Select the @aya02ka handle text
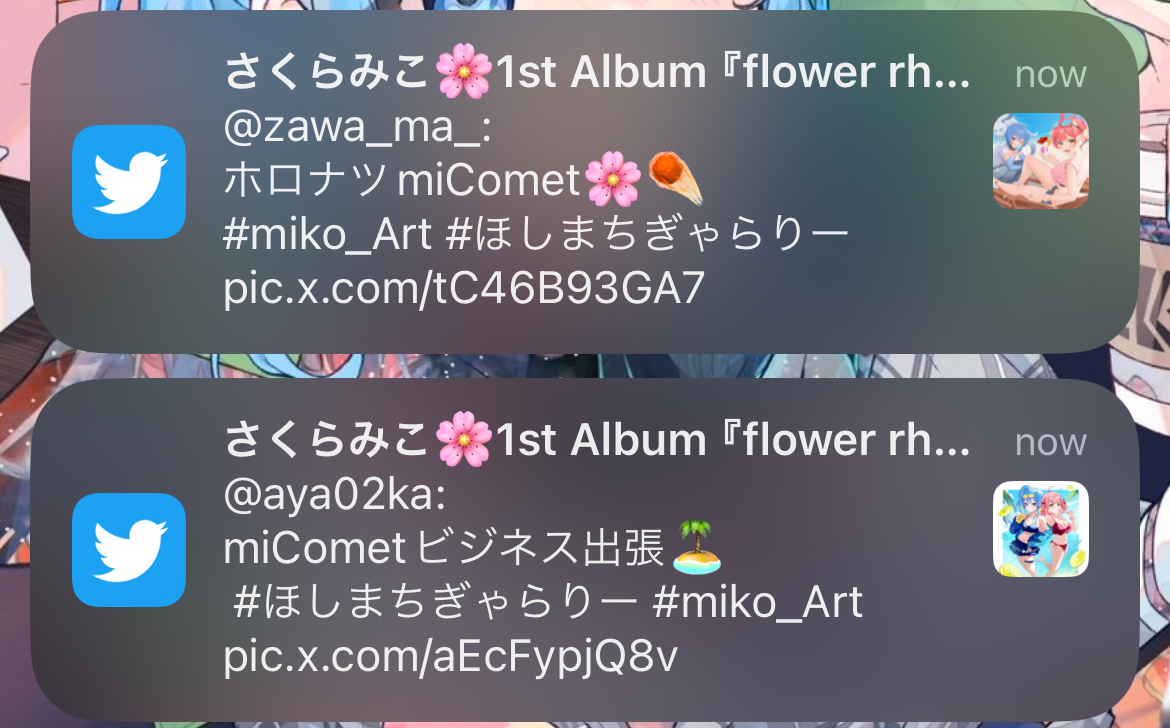 [334, 495]
